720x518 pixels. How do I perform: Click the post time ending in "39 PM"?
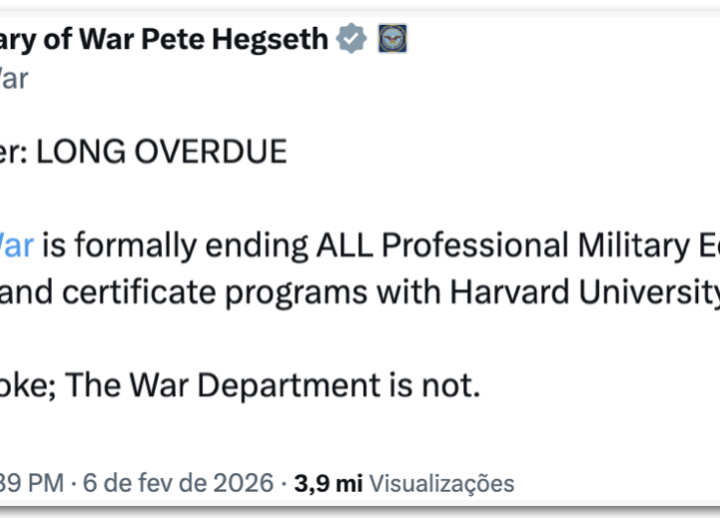[32, 484]
